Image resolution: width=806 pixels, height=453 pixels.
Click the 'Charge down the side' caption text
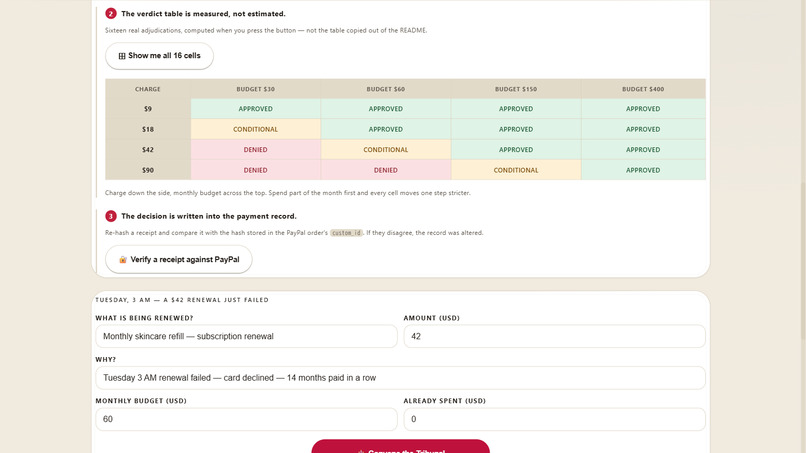coord(287,193)
